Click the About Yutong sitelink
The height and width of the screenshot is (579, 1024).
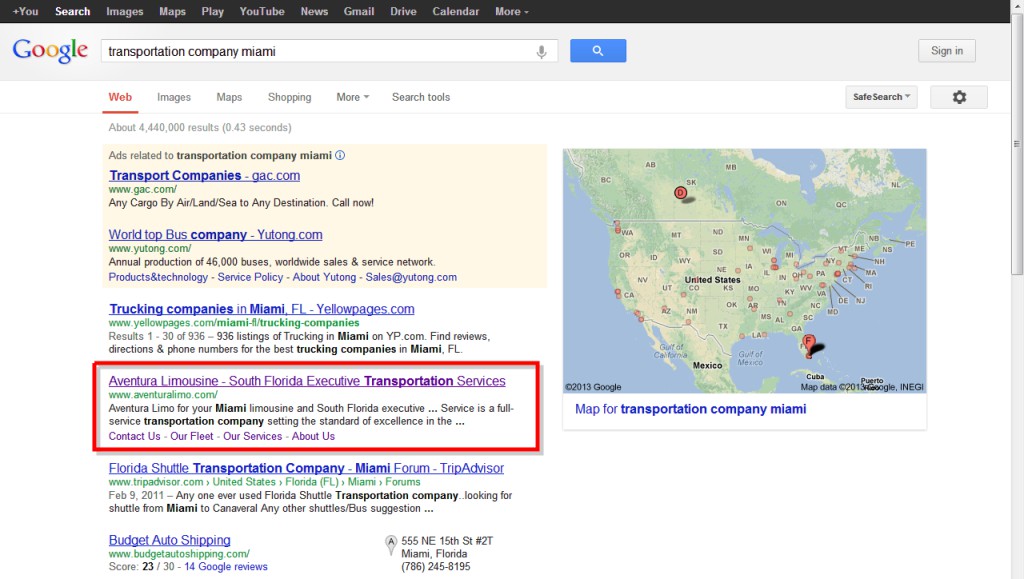[324, 277]
